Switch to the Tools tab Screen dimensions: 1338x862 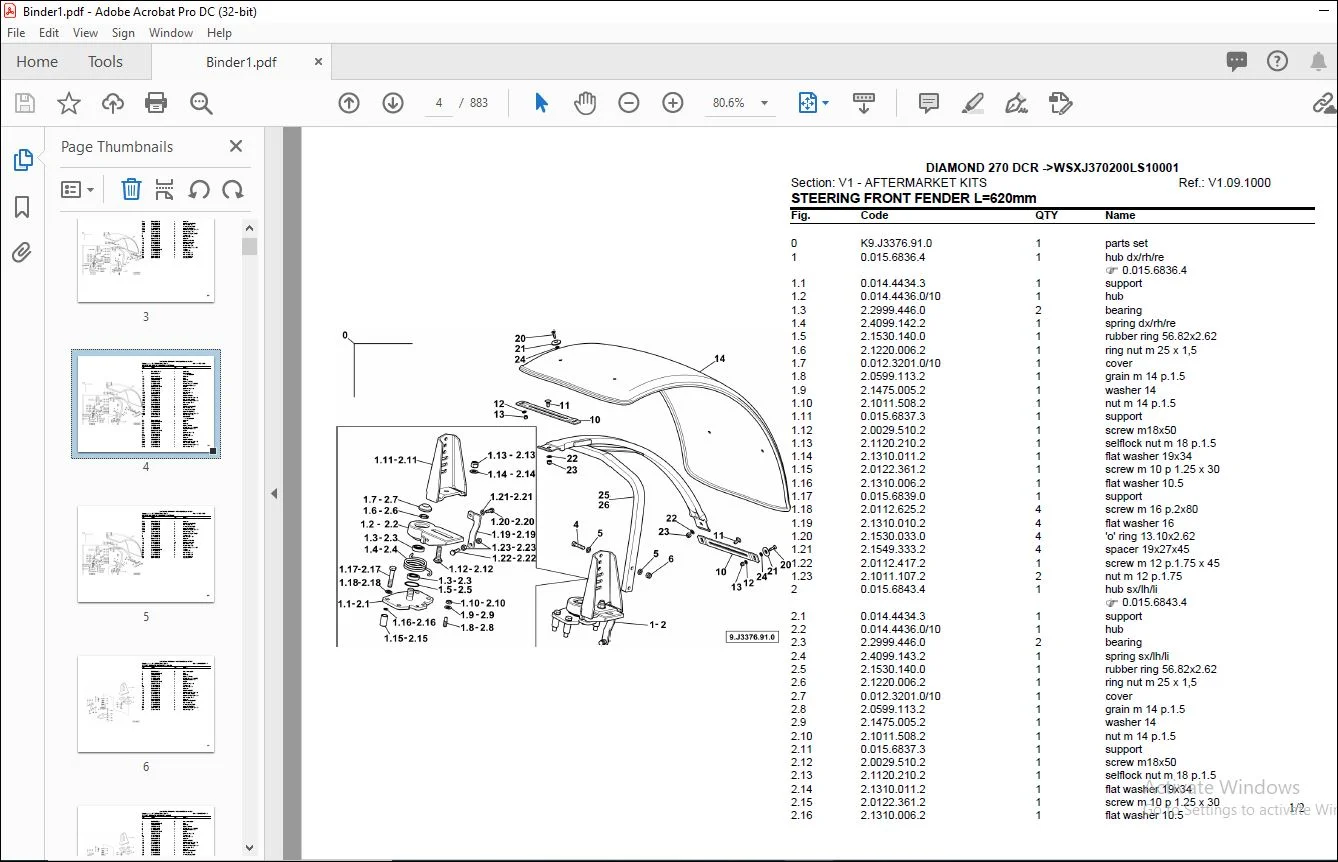[x=105, y=62]
